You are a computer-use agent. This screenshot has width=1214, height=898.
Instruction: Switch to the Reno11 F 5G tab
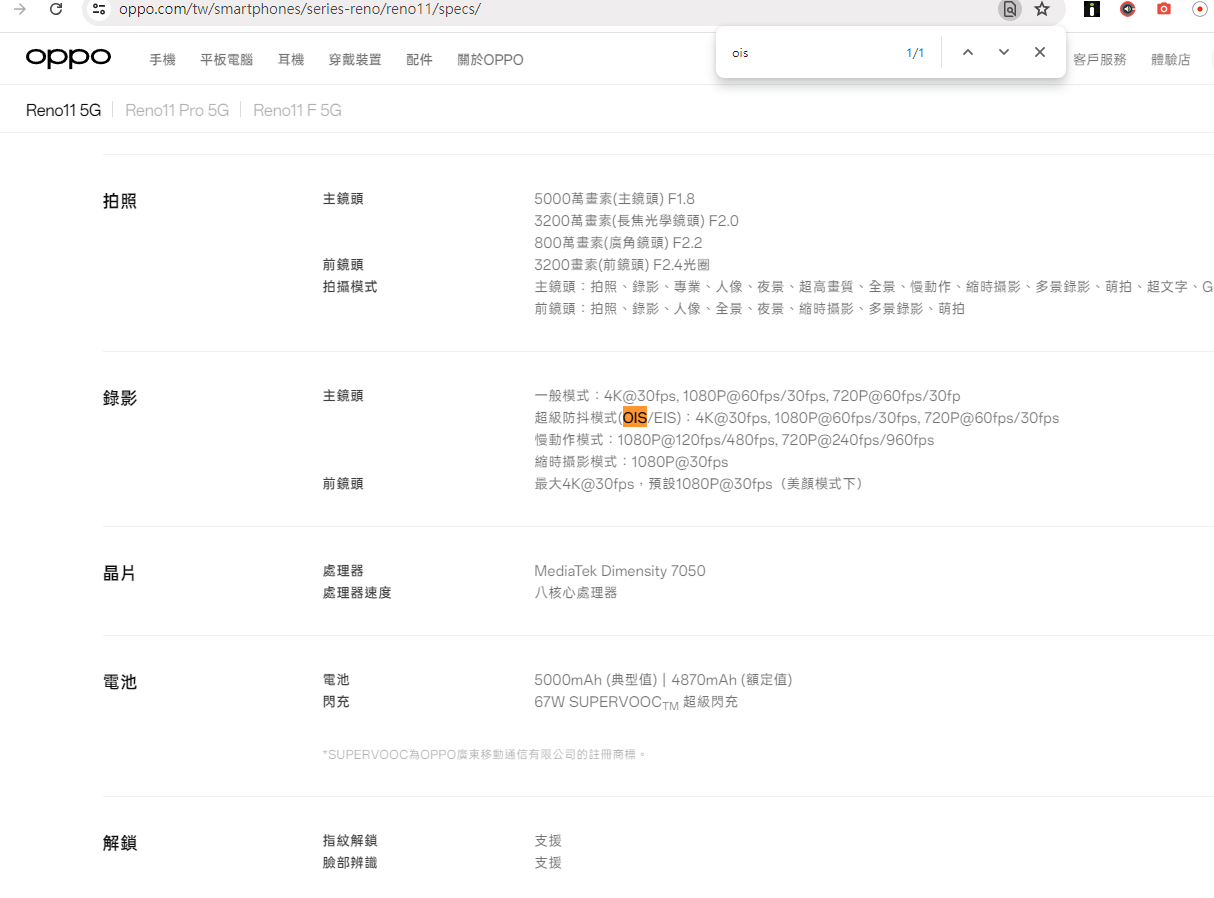pyautogui.click(x=297, y=110)
